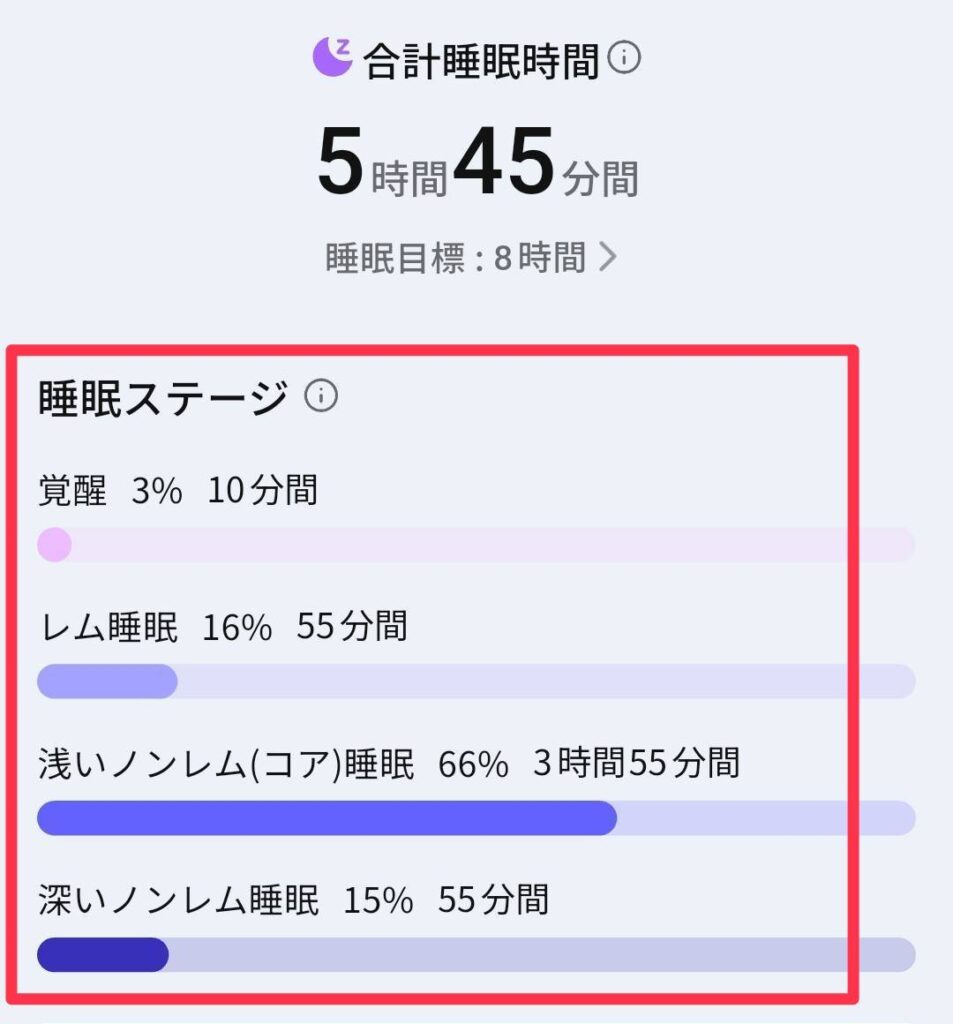
Task: Select the 合計睡眠時間 heading text
Action: pos(480,61)
